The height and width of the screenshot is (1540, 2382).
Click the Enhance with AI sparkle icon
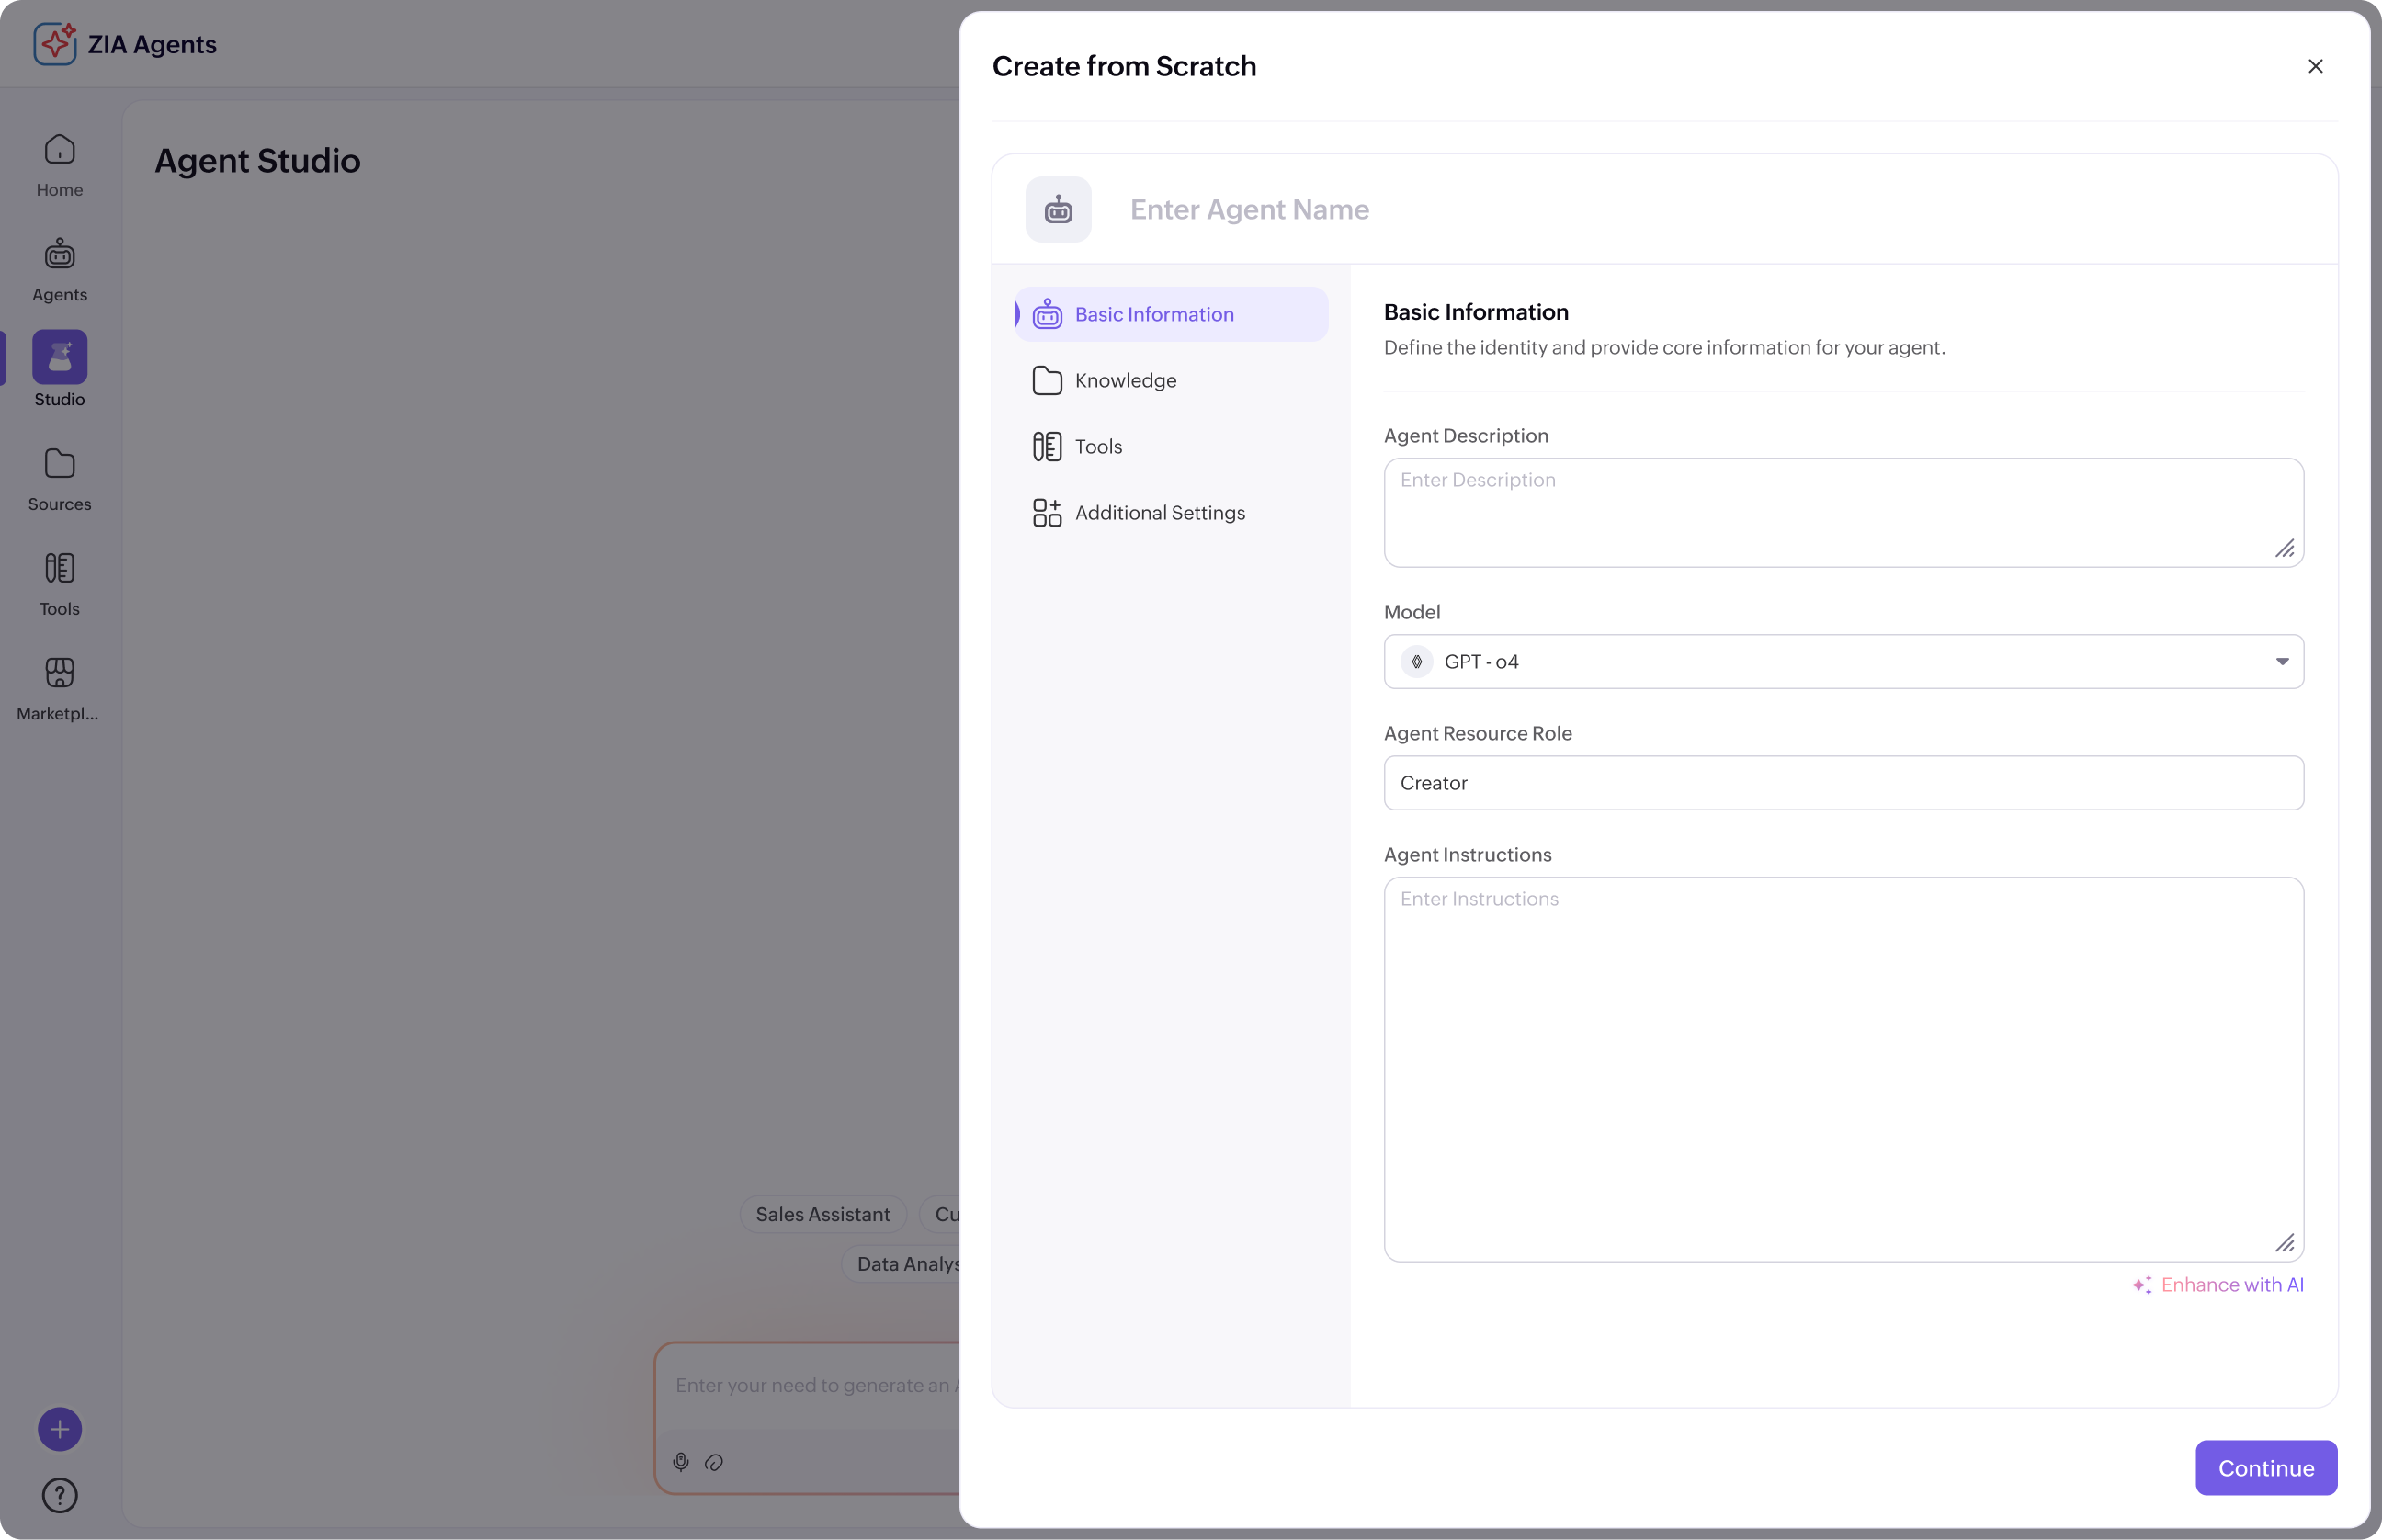(x=2142, y=1286)
